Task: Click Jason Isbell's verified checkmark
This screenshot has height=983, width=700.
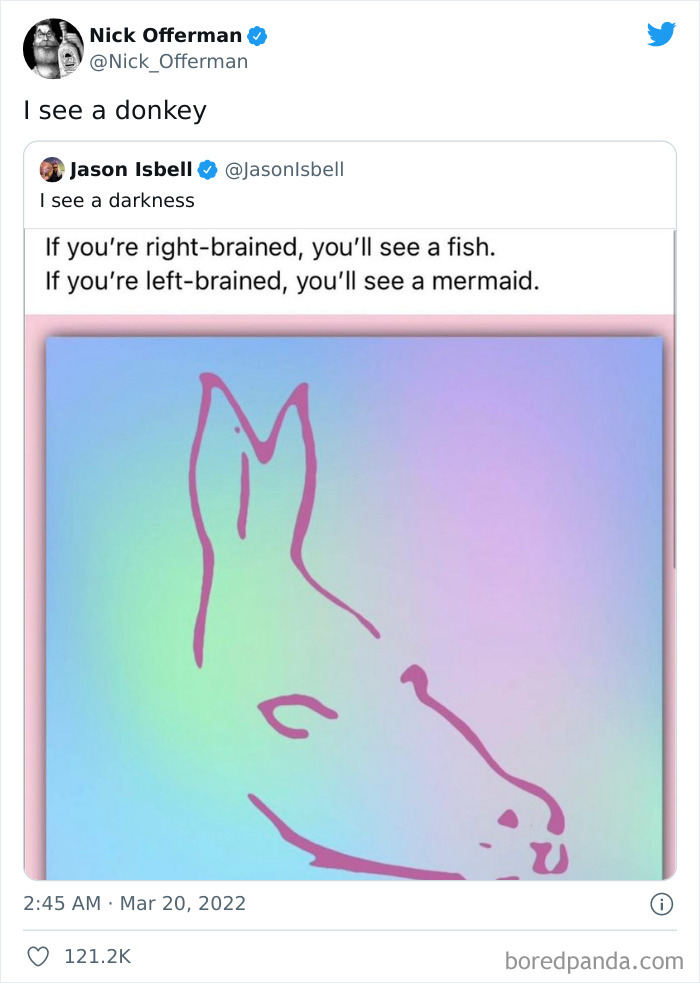Action: pyautogui.click(x=208, y=169)
